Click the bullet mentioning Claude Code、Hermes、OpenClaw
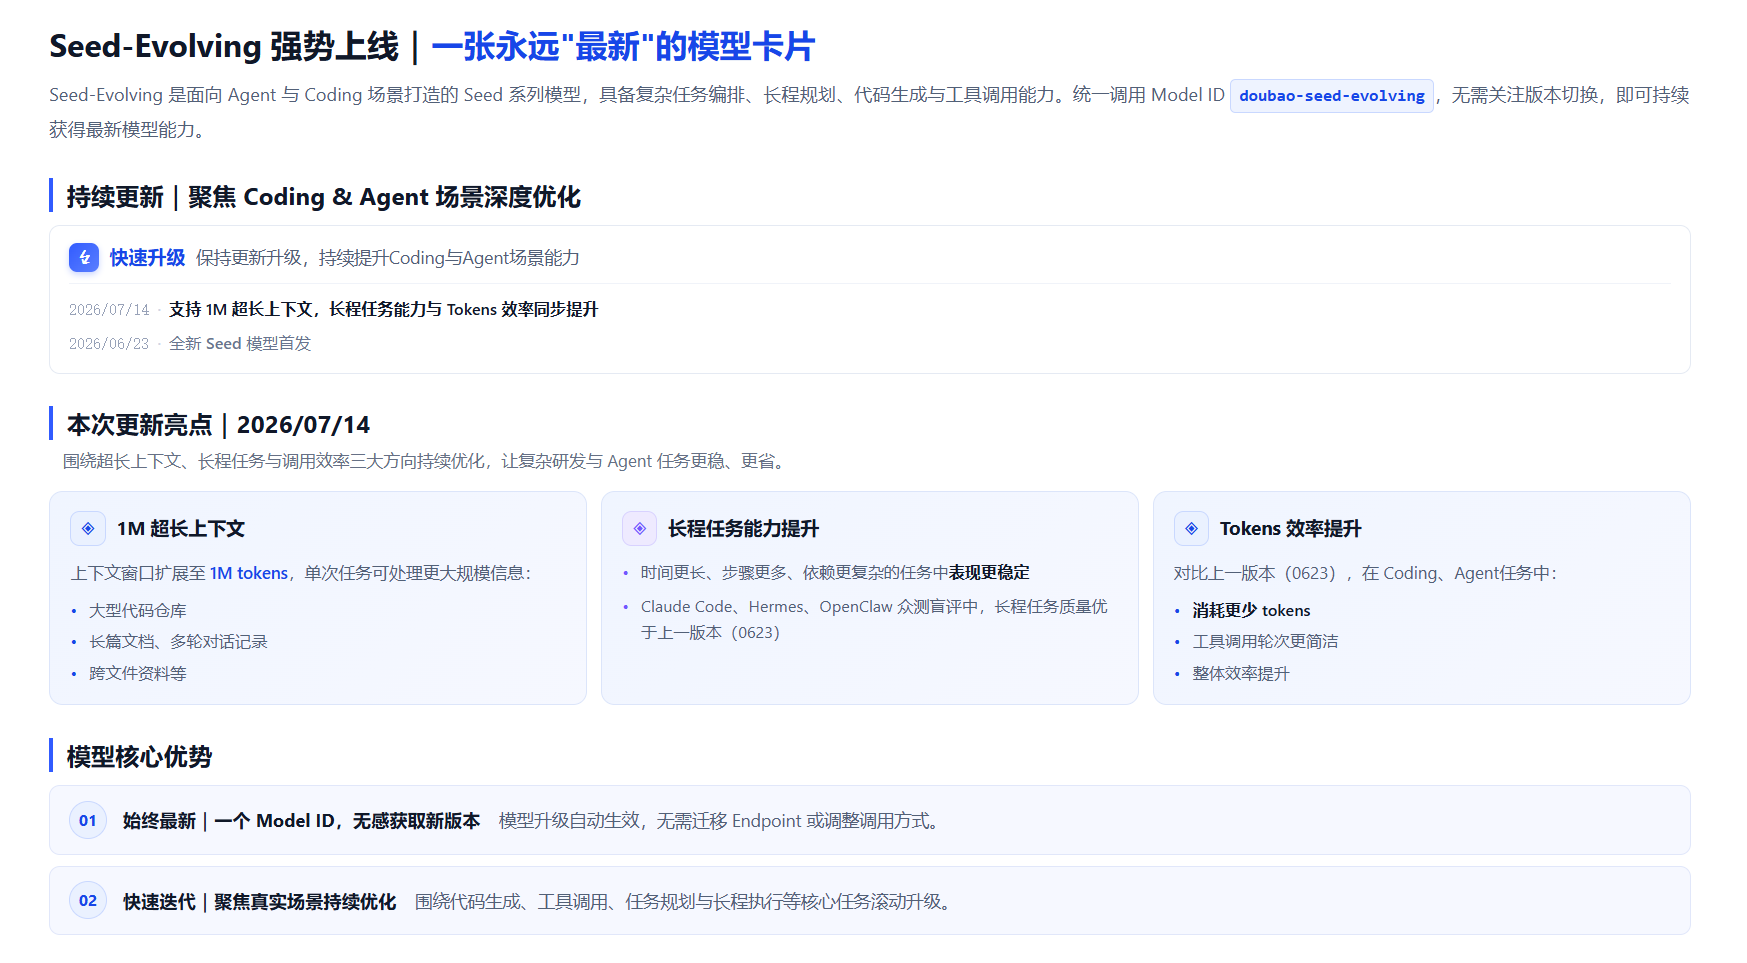1747x963 pixels. (874, 620)
